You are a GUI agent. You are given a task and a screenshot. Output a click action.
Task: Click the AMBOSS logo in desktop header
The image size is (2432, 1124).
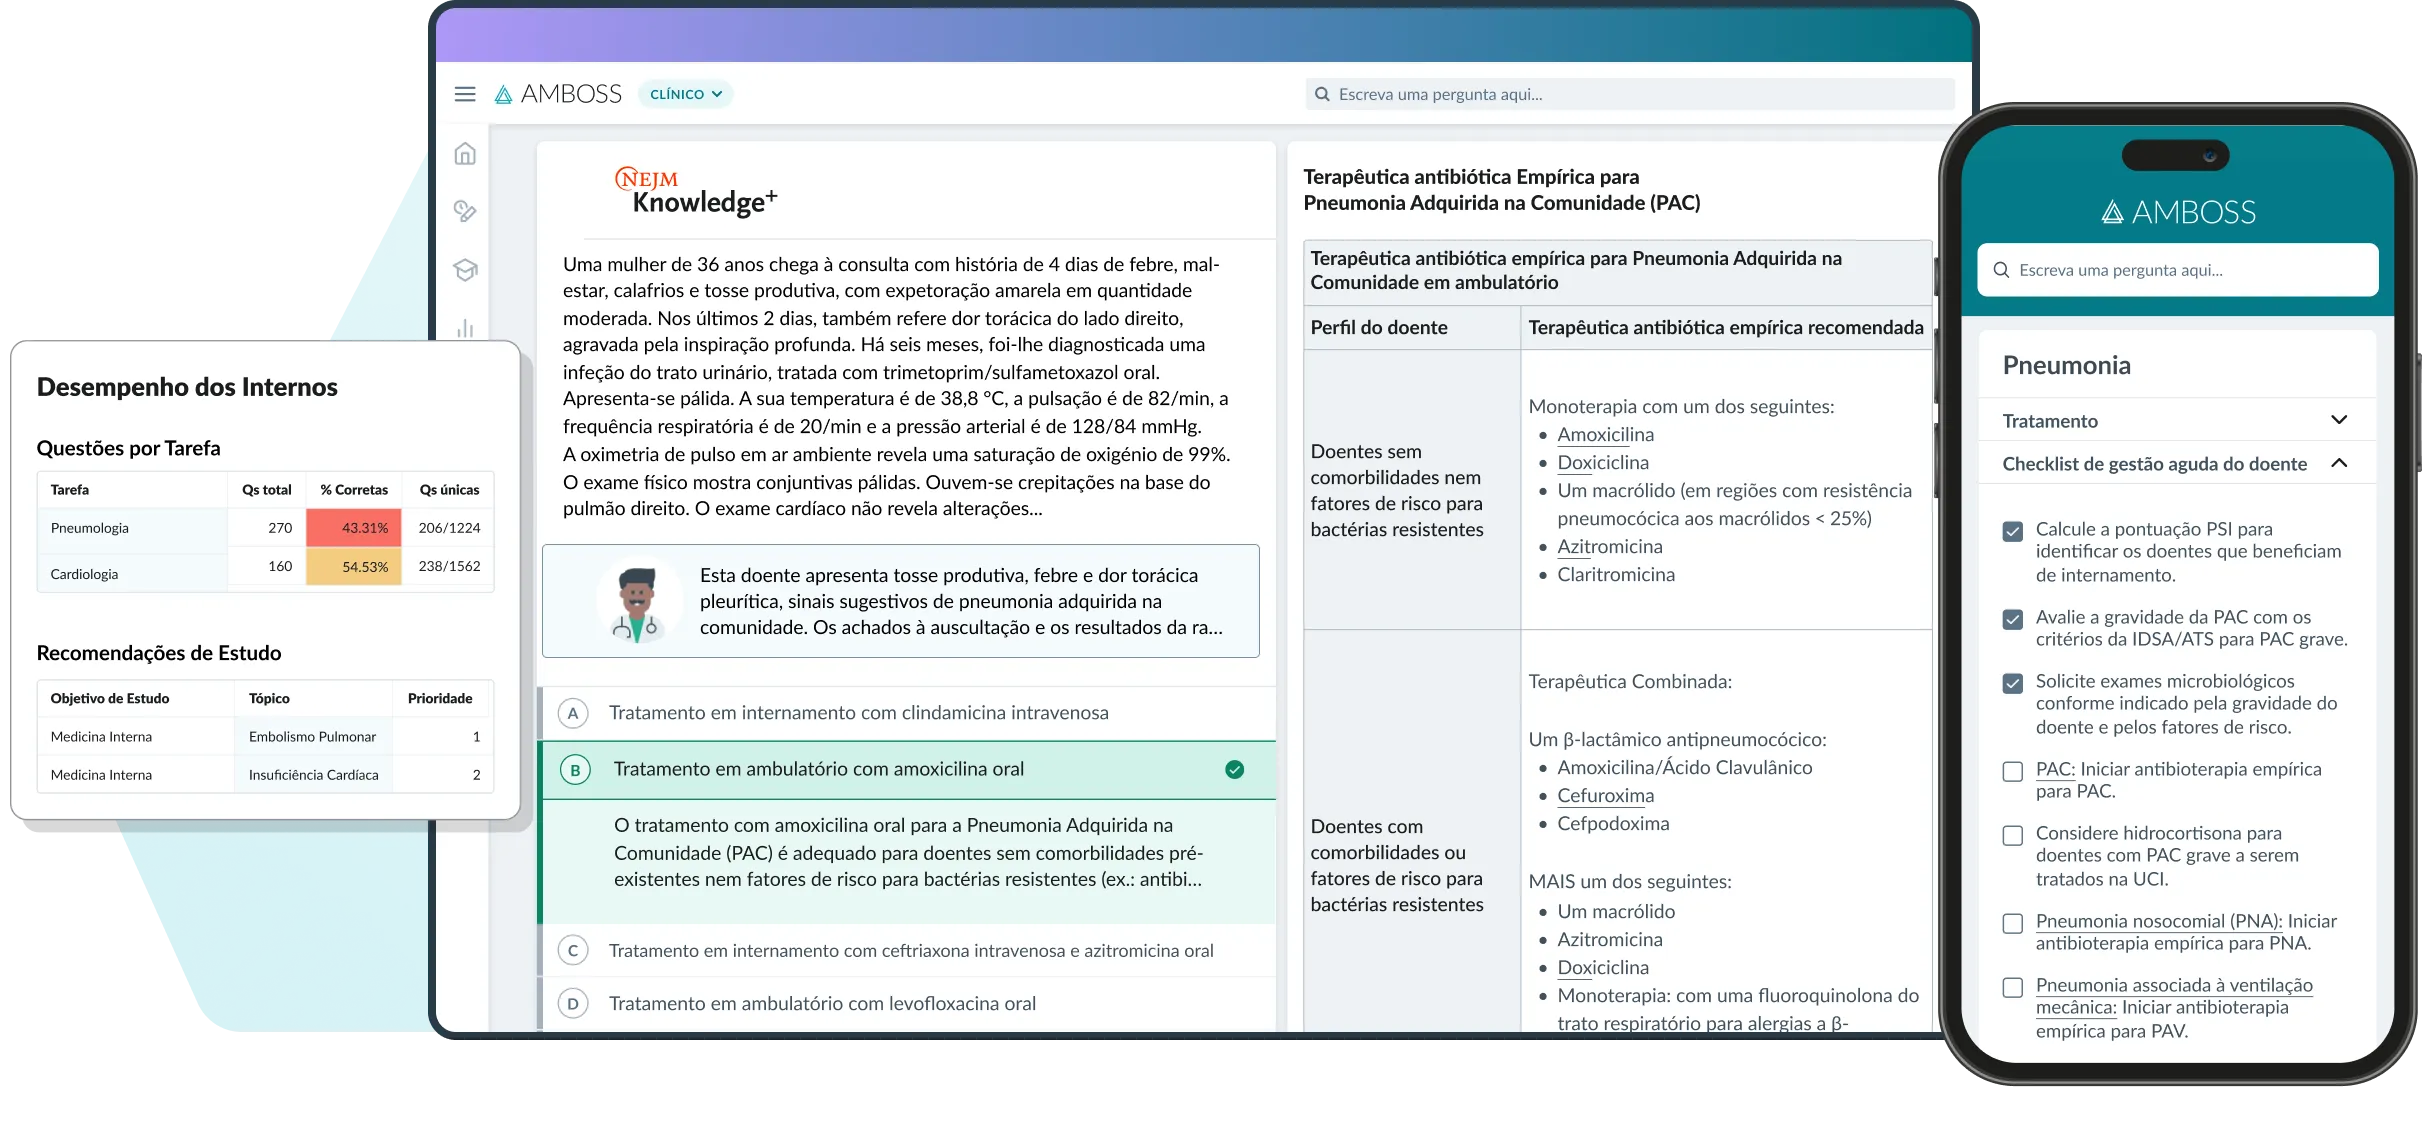558,94
